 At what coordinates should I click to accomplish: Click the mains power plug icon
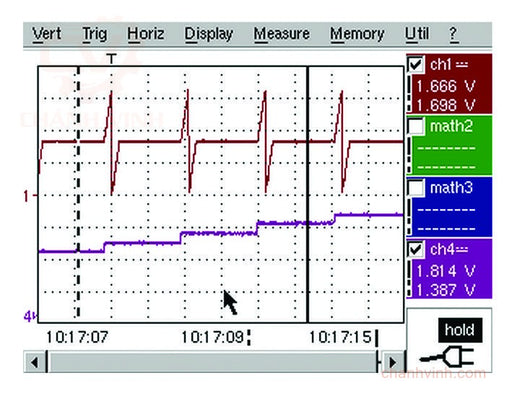click(x=447, y=357)
